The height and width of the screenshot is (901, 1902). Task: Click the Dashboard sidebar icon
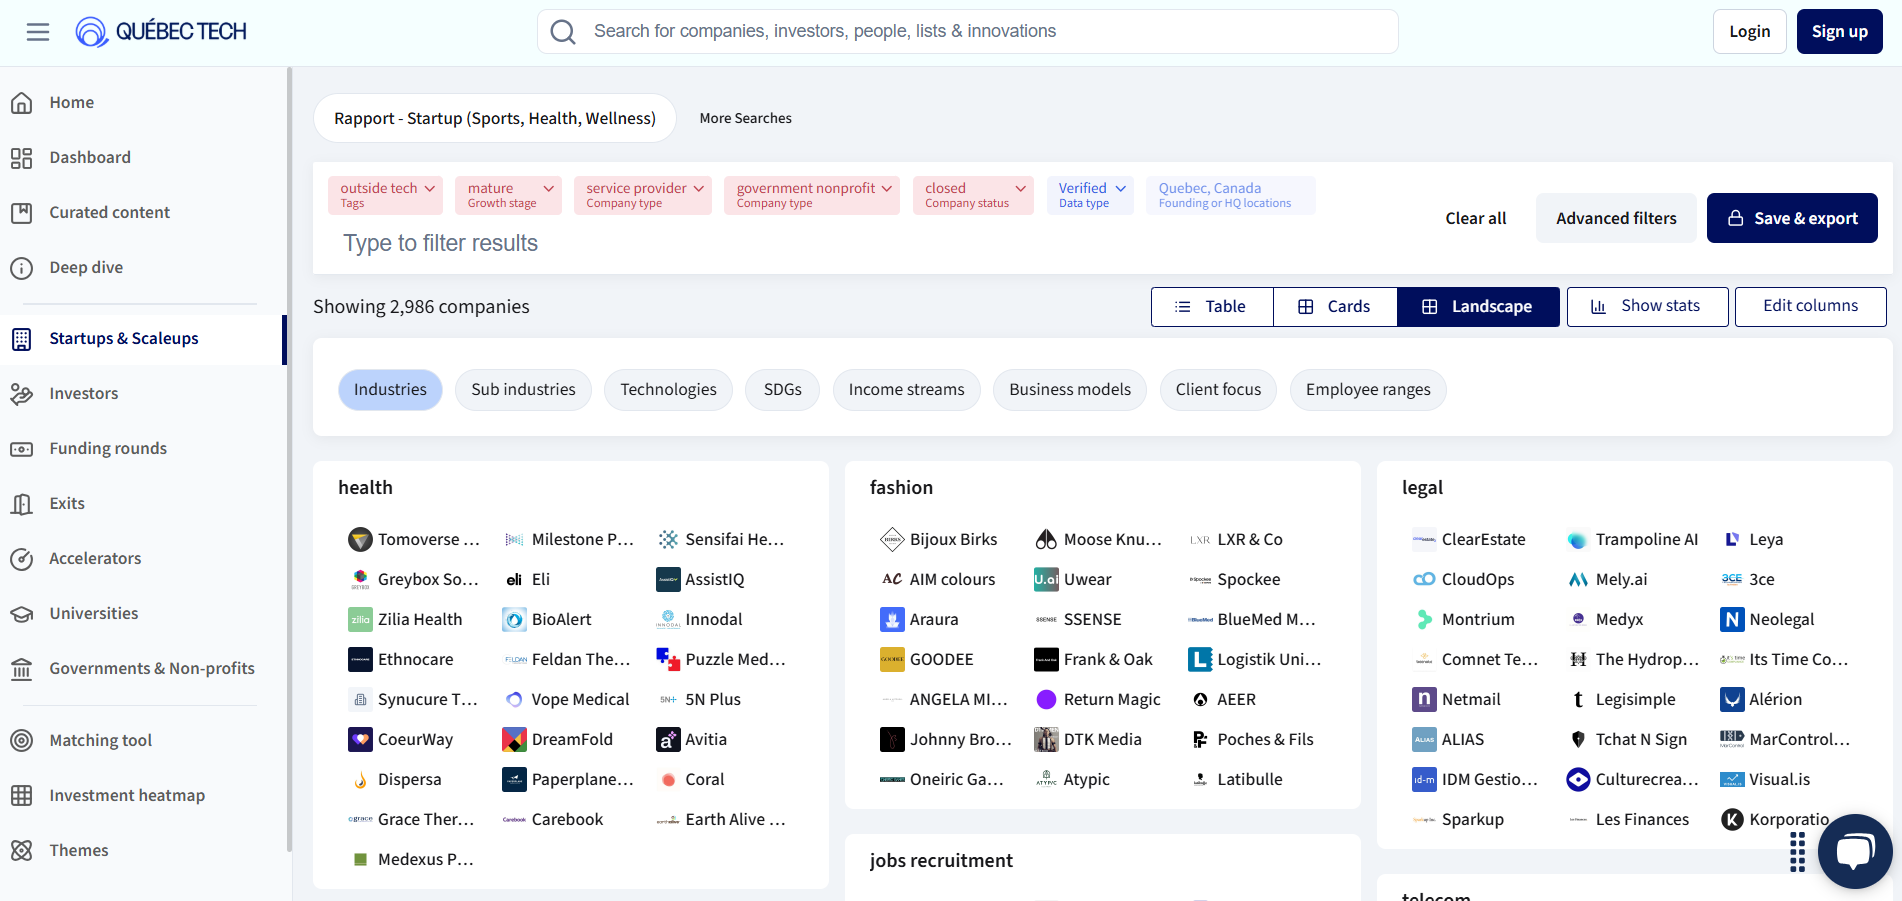click(x=22, y=157)
